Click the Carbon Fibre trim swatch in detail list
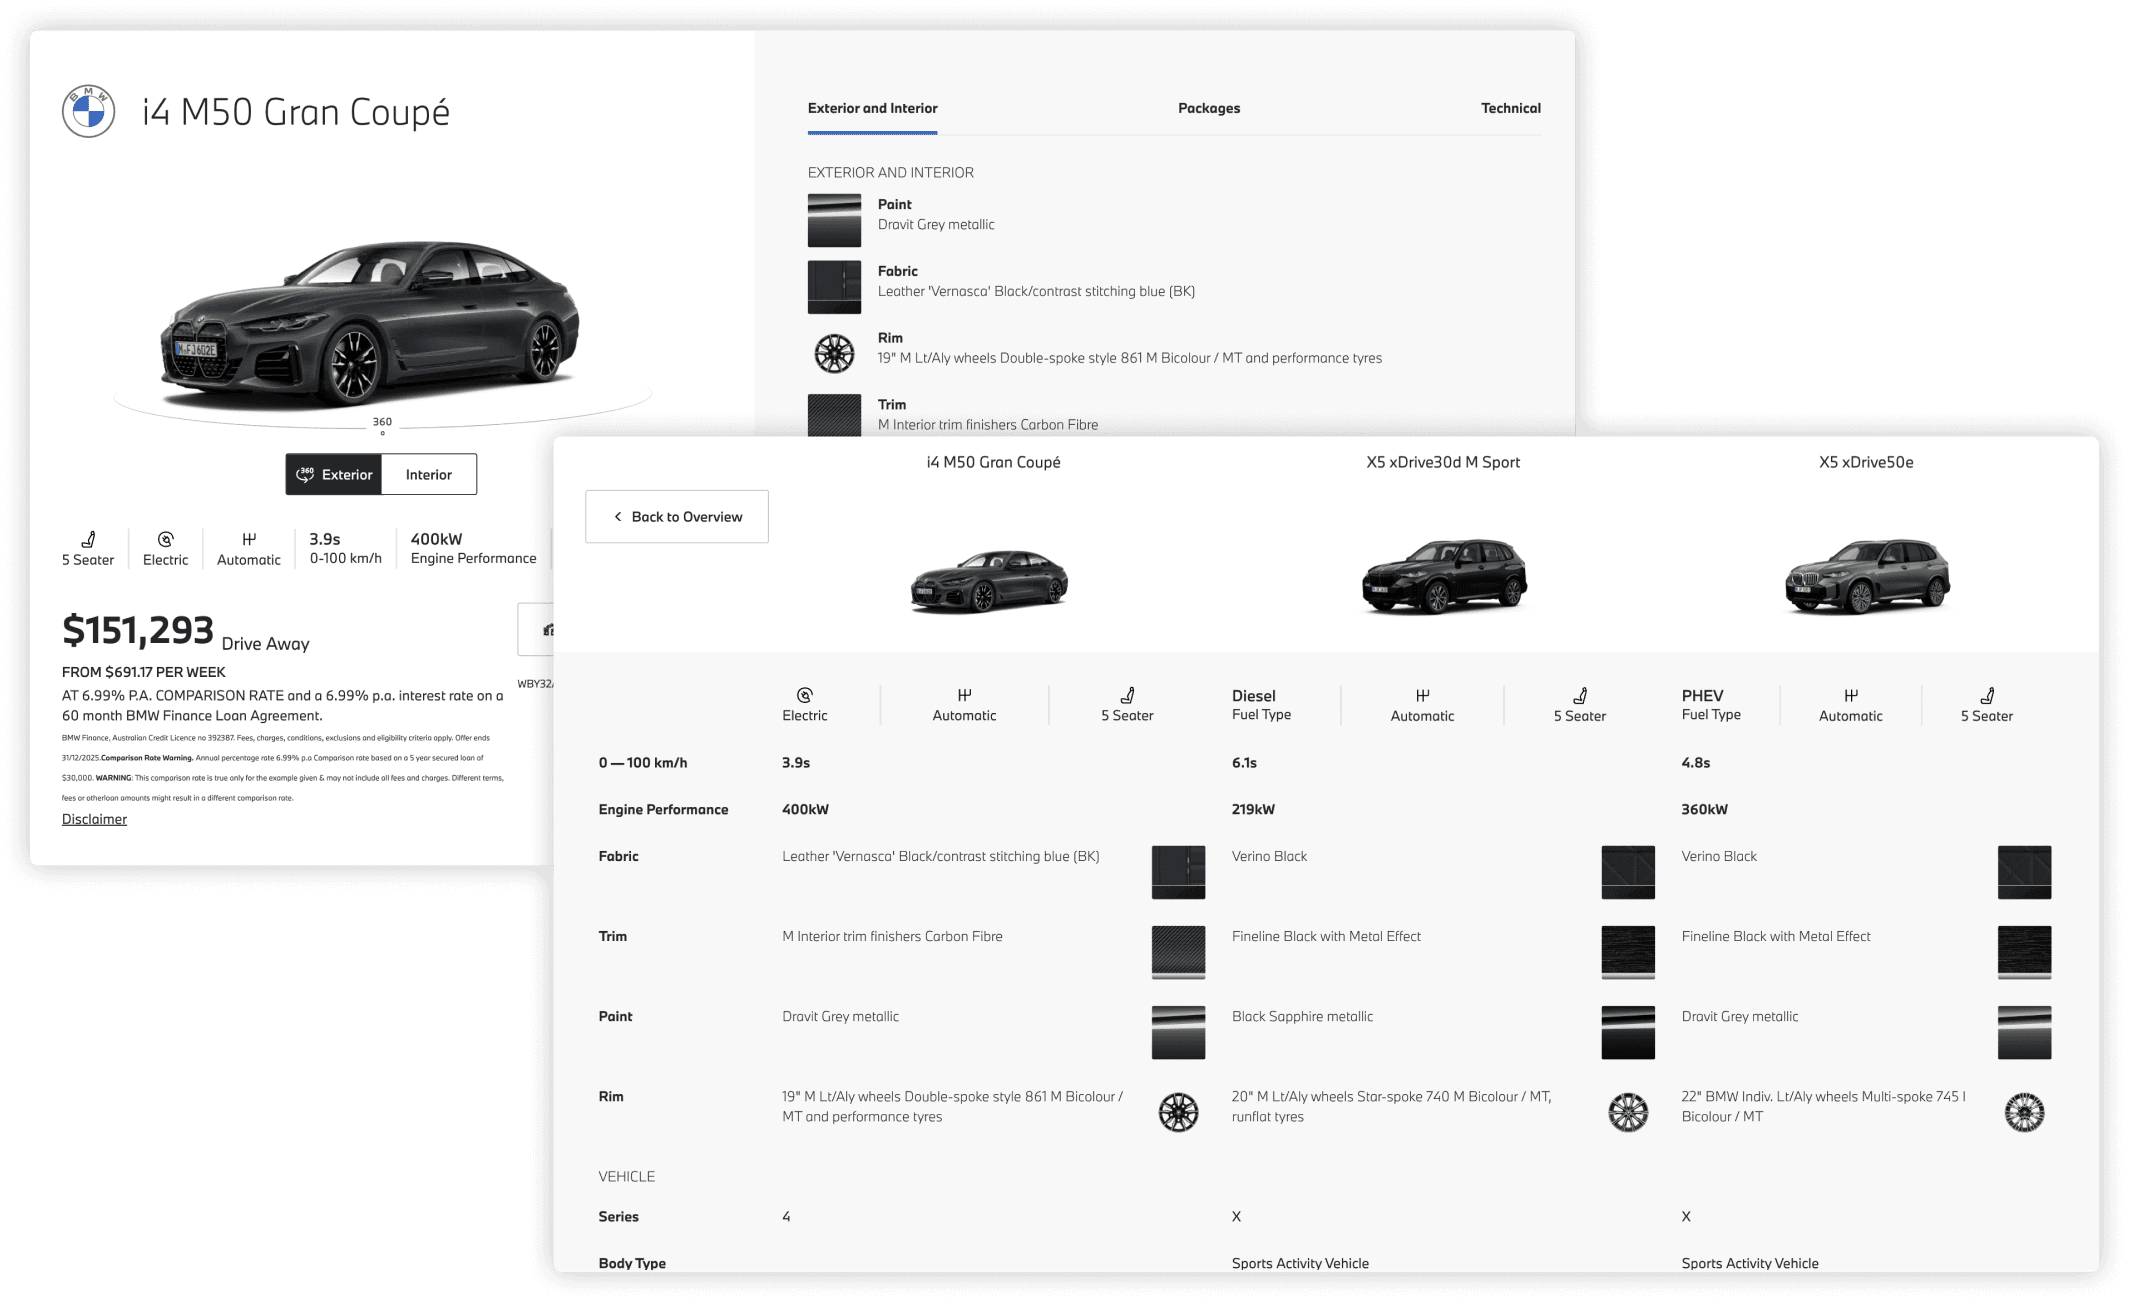This screenshot has width=2130, height=1302. (834, 415)
